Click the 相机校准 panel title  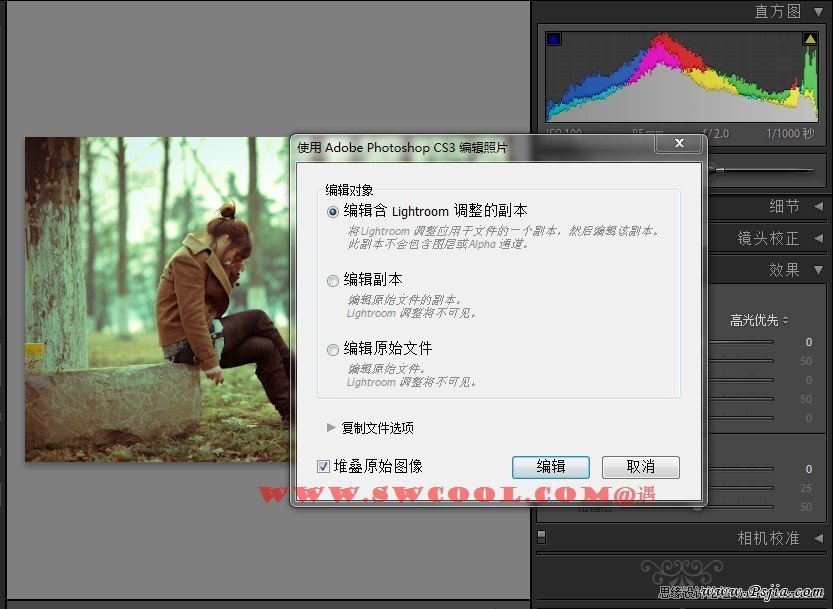click(x=768, y=538)
